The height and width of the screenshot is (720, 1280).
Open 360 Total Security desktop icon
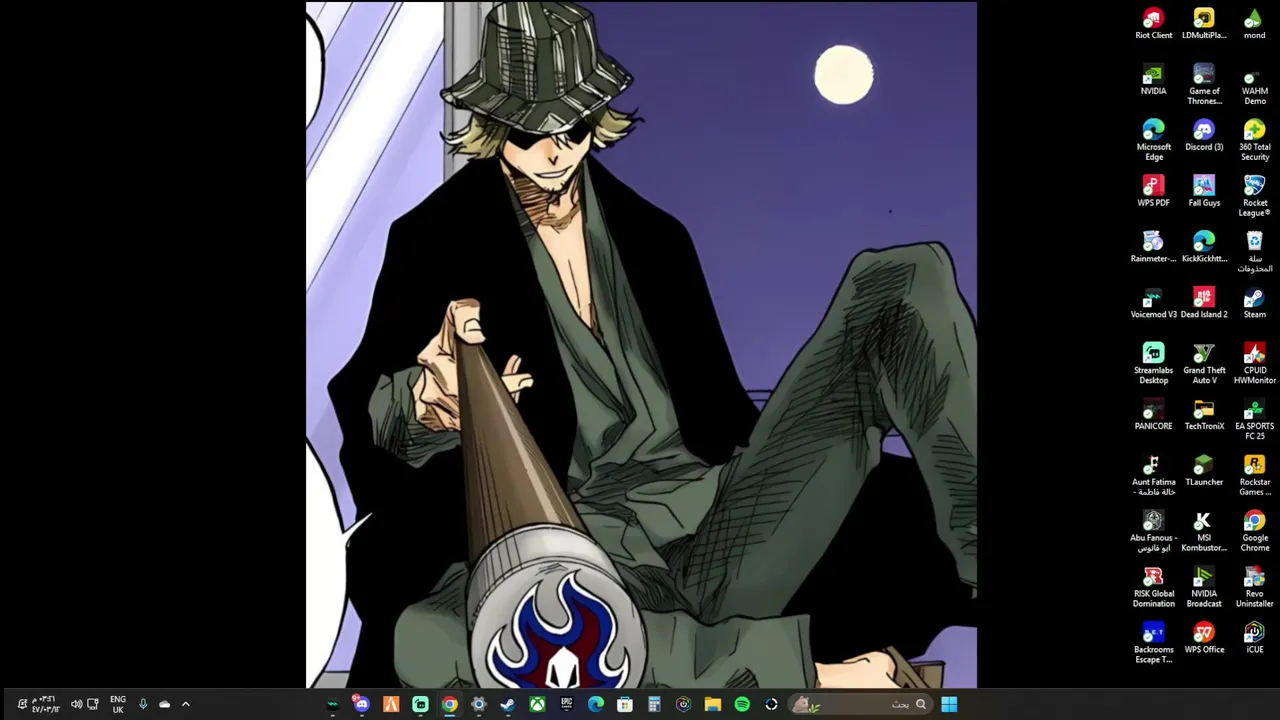(1254, 140)
